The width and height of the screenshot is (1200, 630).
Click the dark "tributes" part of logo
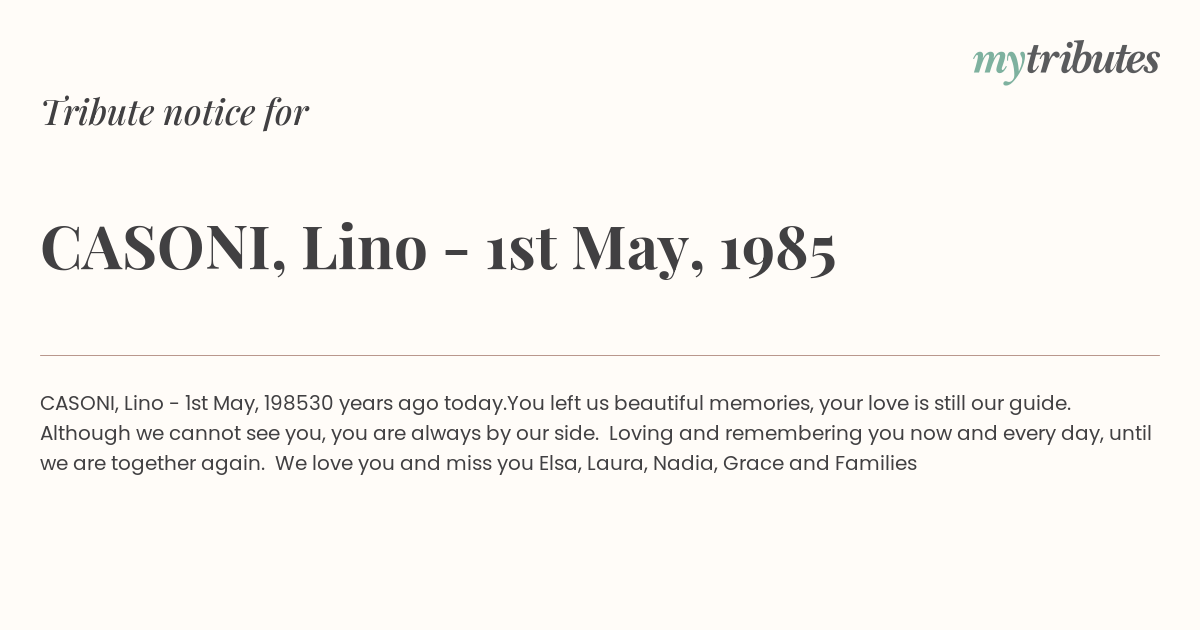click(x=1092, y=59)
